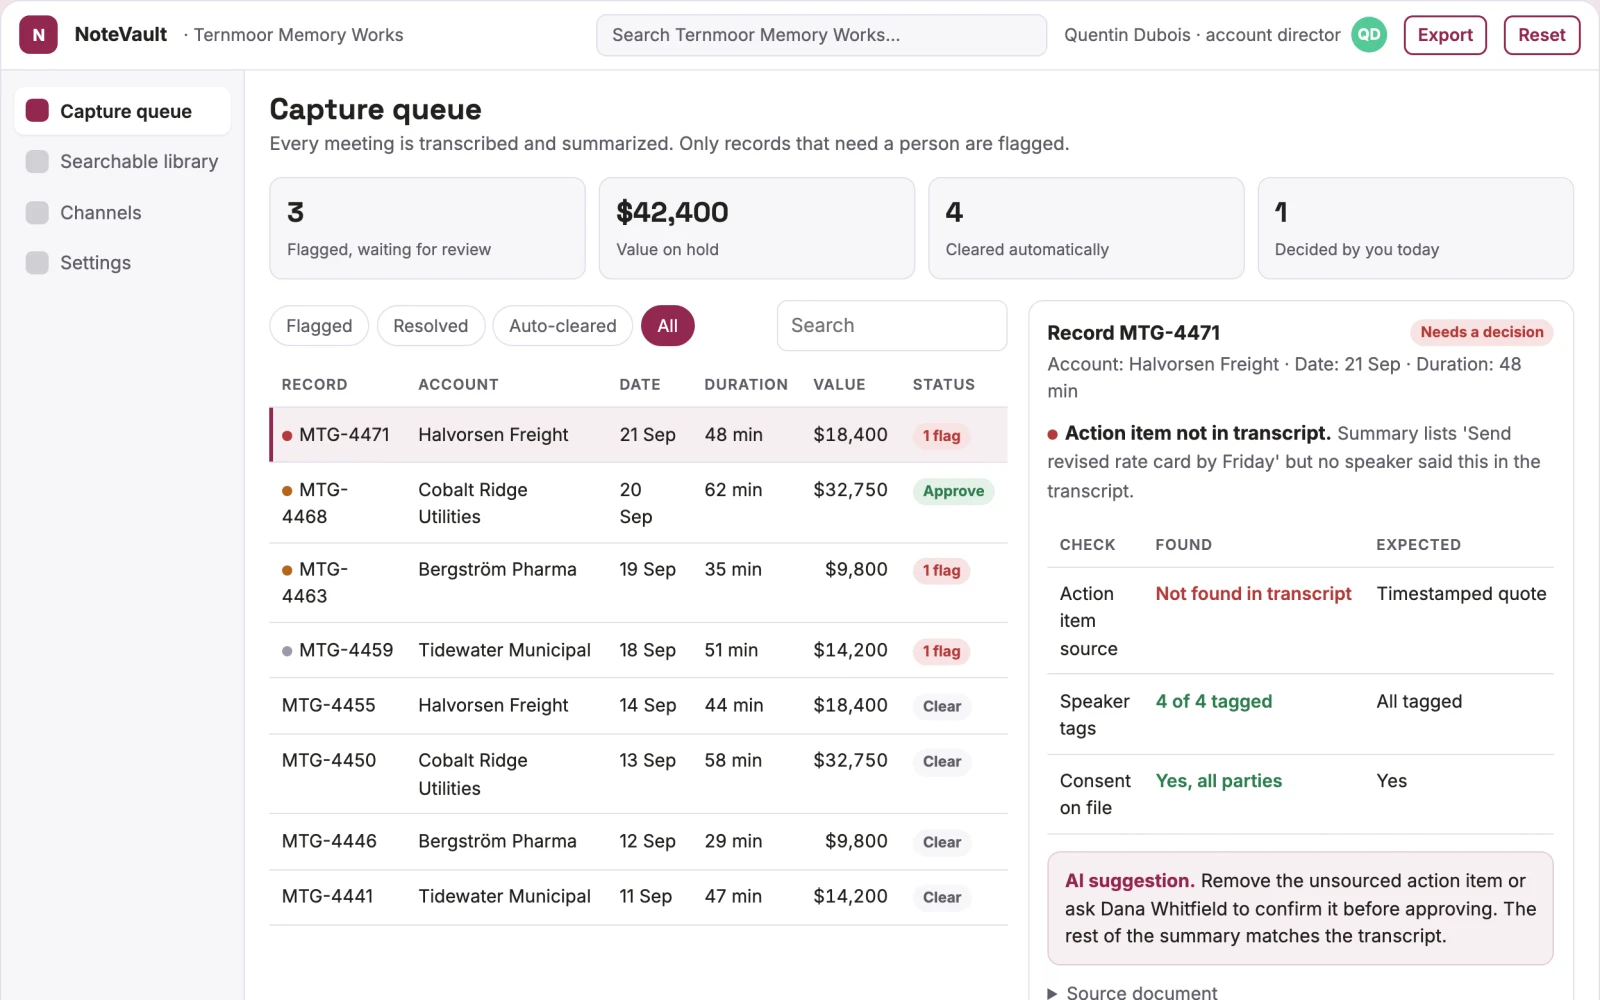Toggle the Resolved filter pill

point(431,326)
